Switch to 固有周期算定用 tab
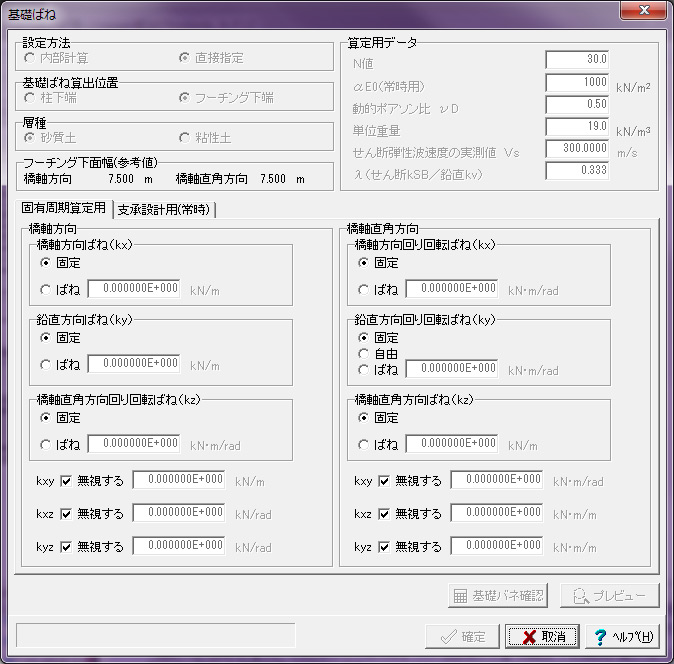674x664 pixels. pyautogui.click(x=64, y=208)
